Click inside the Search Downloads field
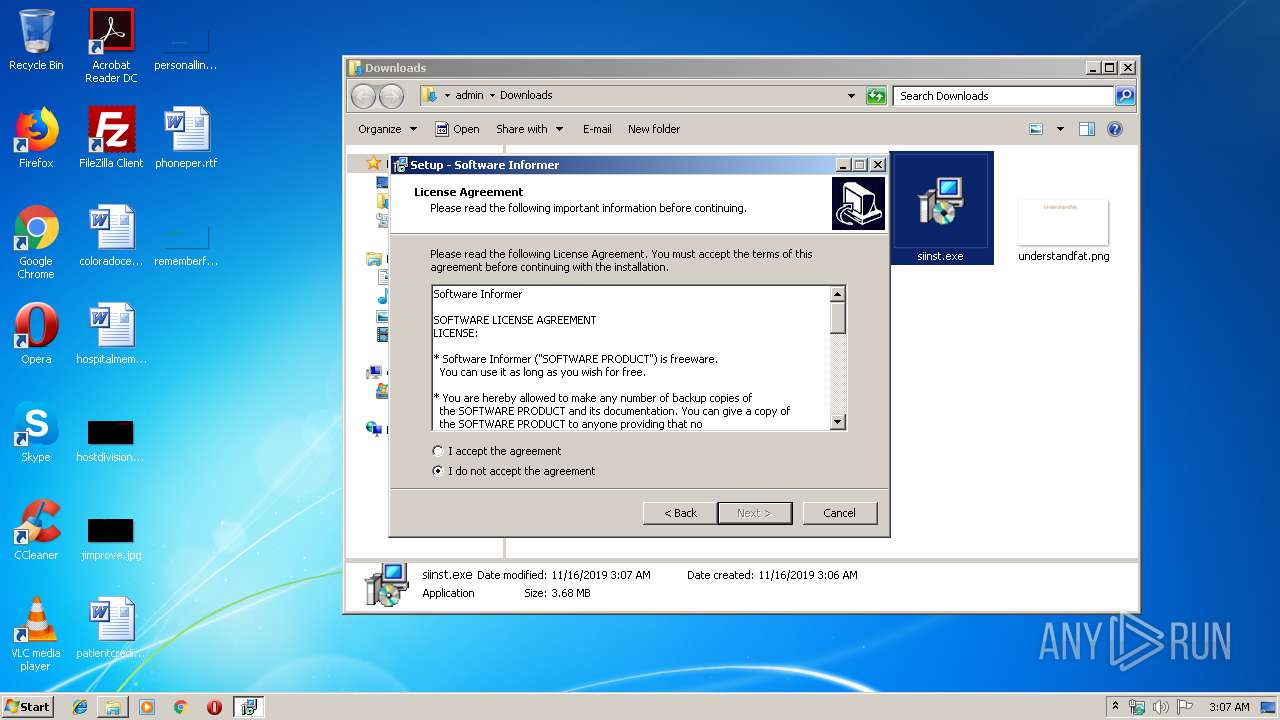This screenshot has height=720, width=1280. coord(1002,96)
